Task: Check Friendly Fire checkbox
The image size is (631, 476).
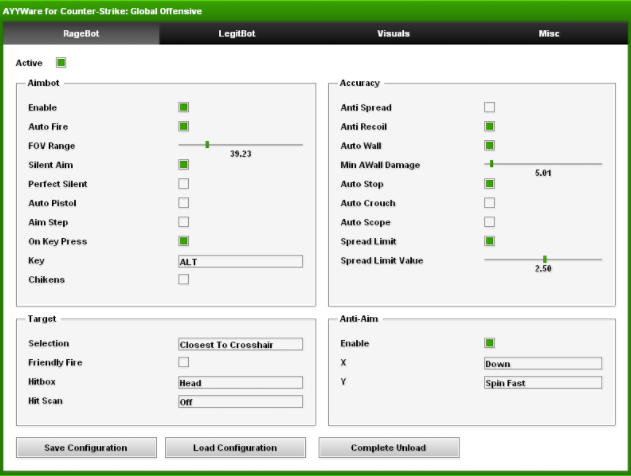Action: pos(184,362)
